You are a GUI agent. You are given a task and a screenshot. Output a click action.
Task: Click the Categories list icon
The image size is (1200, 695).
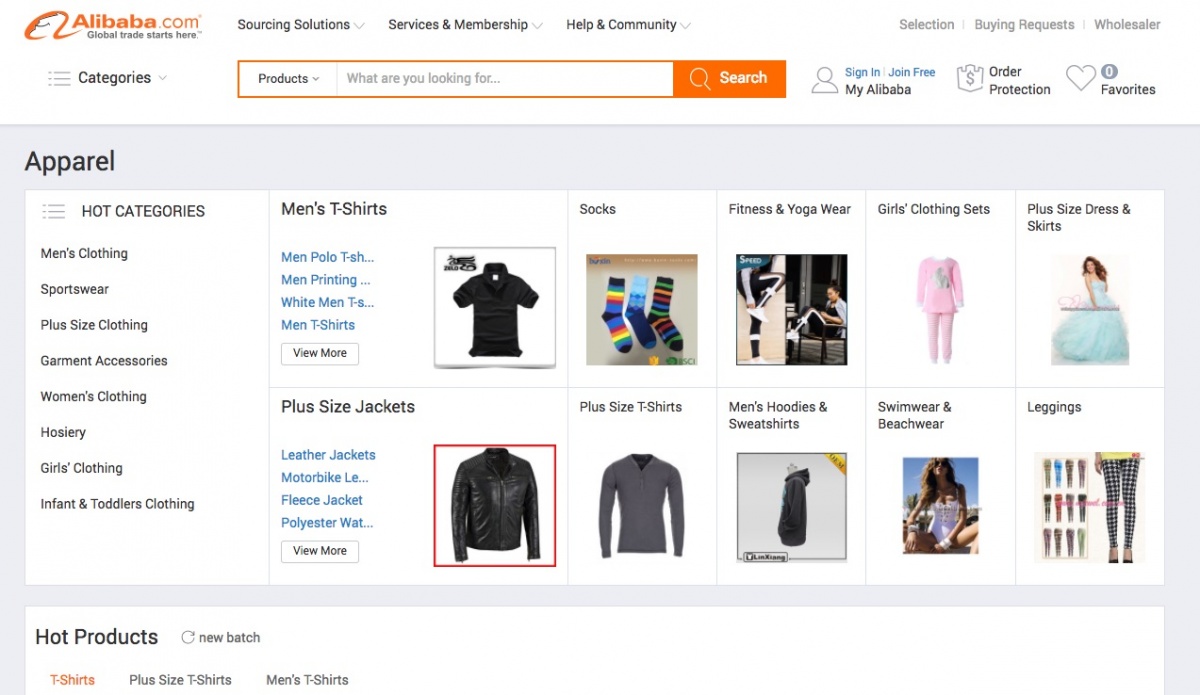59,78
